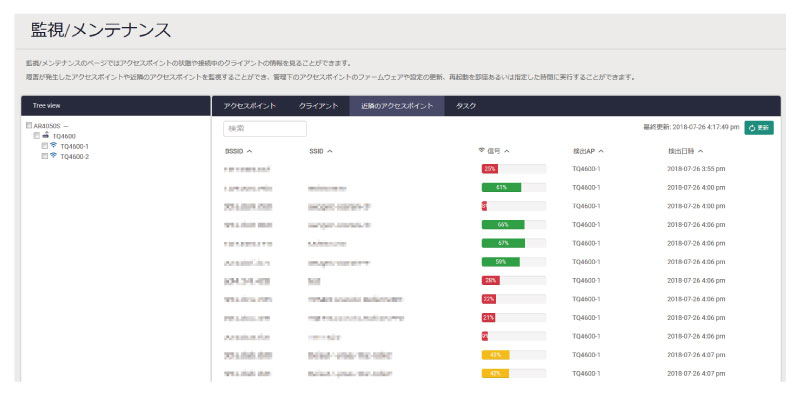Click the wifi icon next to TQ4600-1

(x=53, y=146)
